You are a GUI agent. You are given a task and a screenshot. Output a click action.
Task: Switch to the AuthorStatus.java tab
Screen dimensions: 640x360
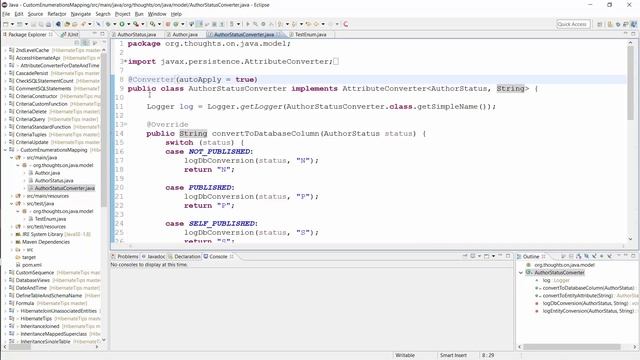pyautogui.click(x=137, y=35)
